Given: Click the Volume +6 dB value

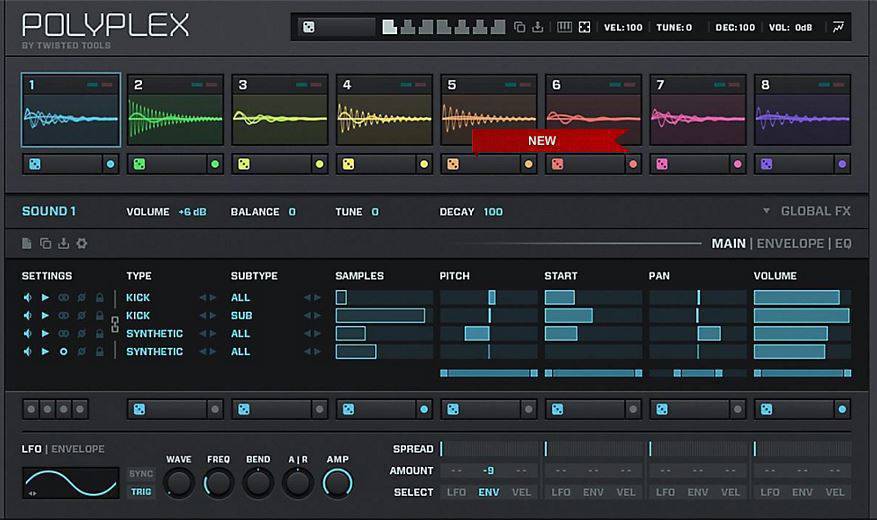Looking at the screenshot, I should (x=192, y=212).
